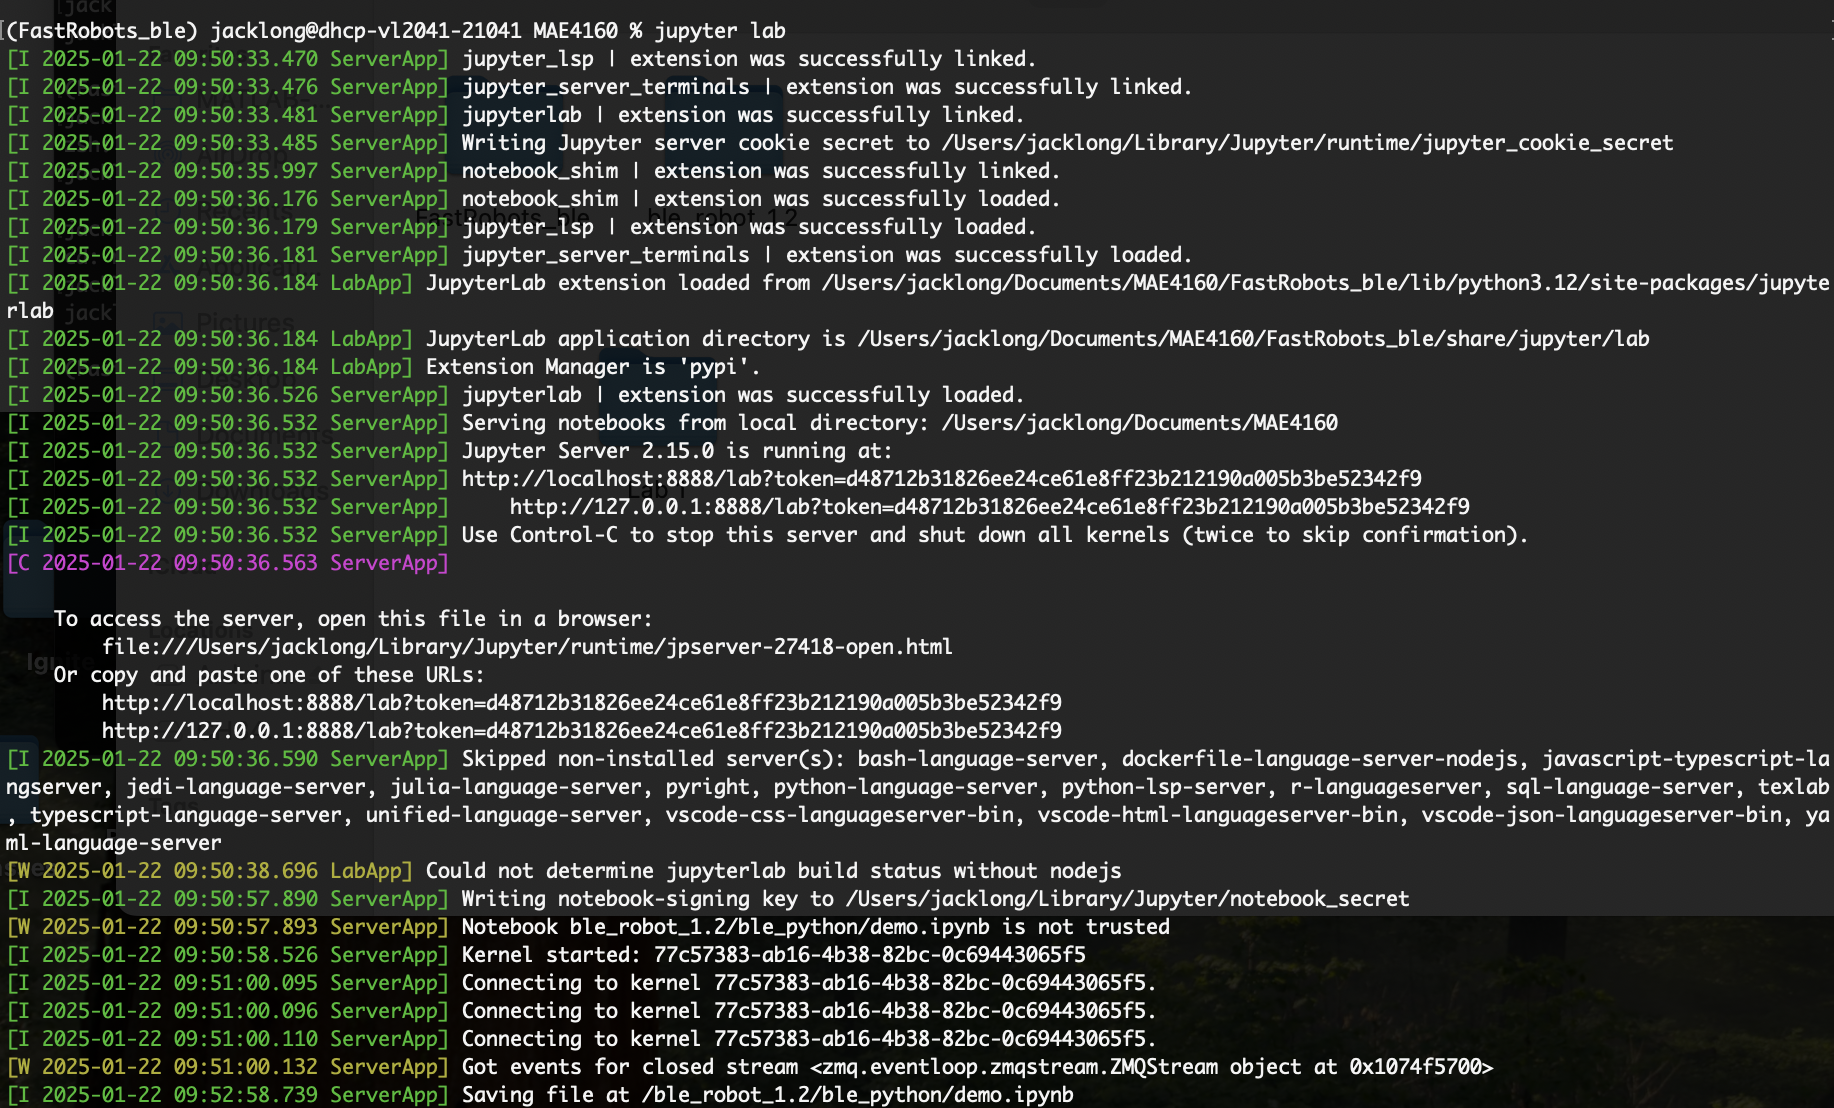The width and height of the screenshot is (1834, 1108).
Task: Click 'jupyter_server_terminals | extension was successfully linked.' line
Action: pos(600,87)
